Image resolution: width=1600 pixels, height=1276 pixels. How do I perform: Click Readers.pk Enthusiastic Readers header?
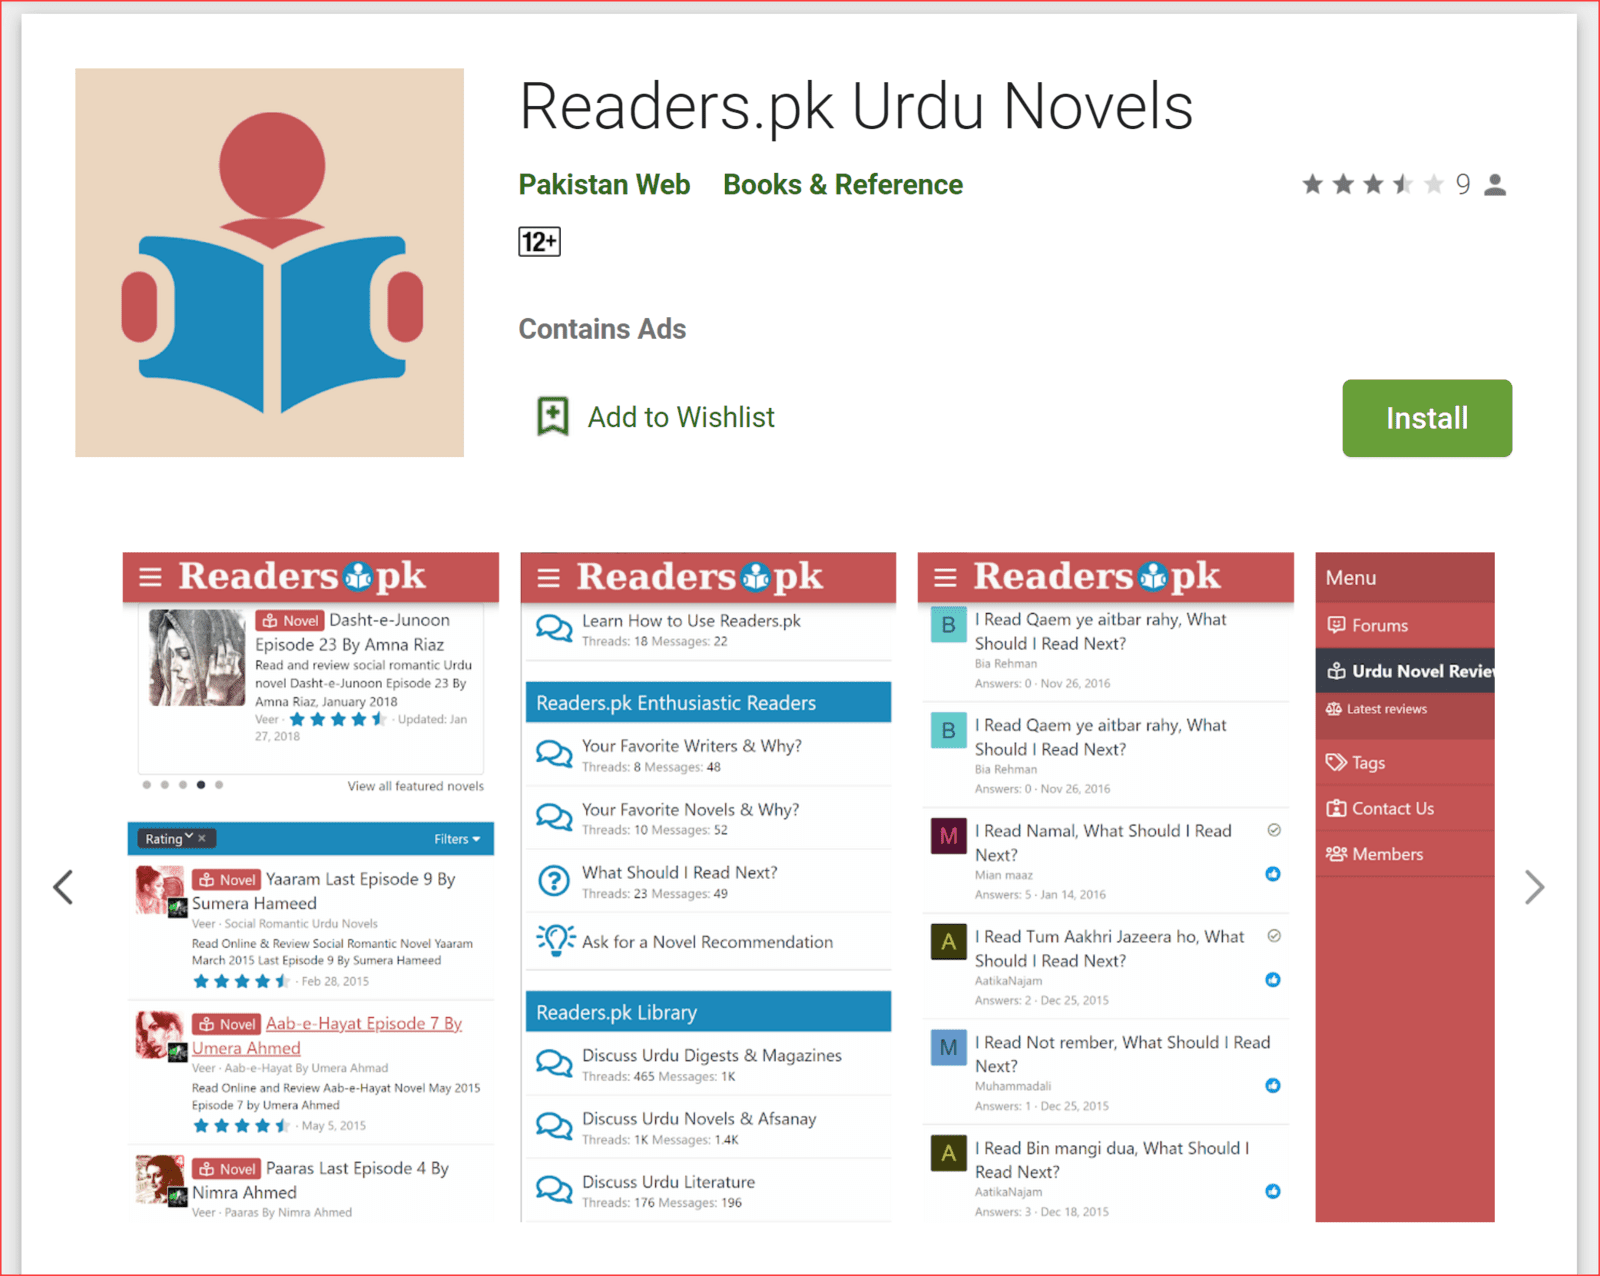pyautogui.click(x=708, y=702)
